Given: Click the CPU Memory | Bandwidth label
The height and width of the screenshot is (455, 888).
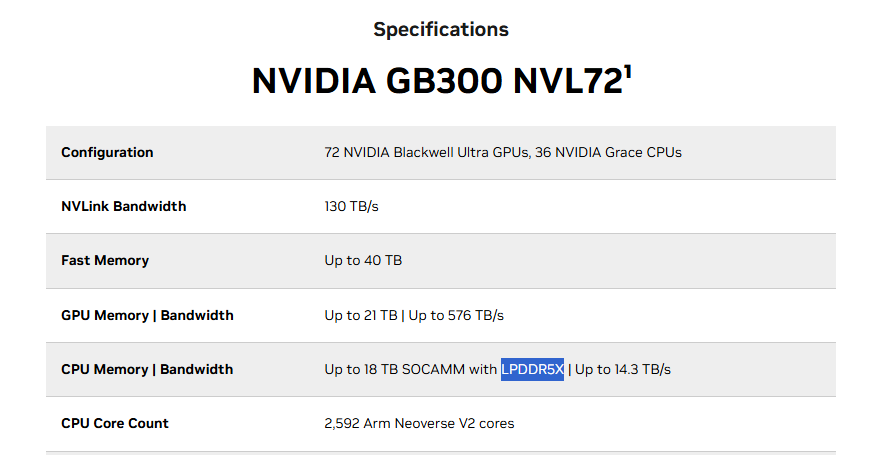Looking at the screenshot, I should point(147,370).
